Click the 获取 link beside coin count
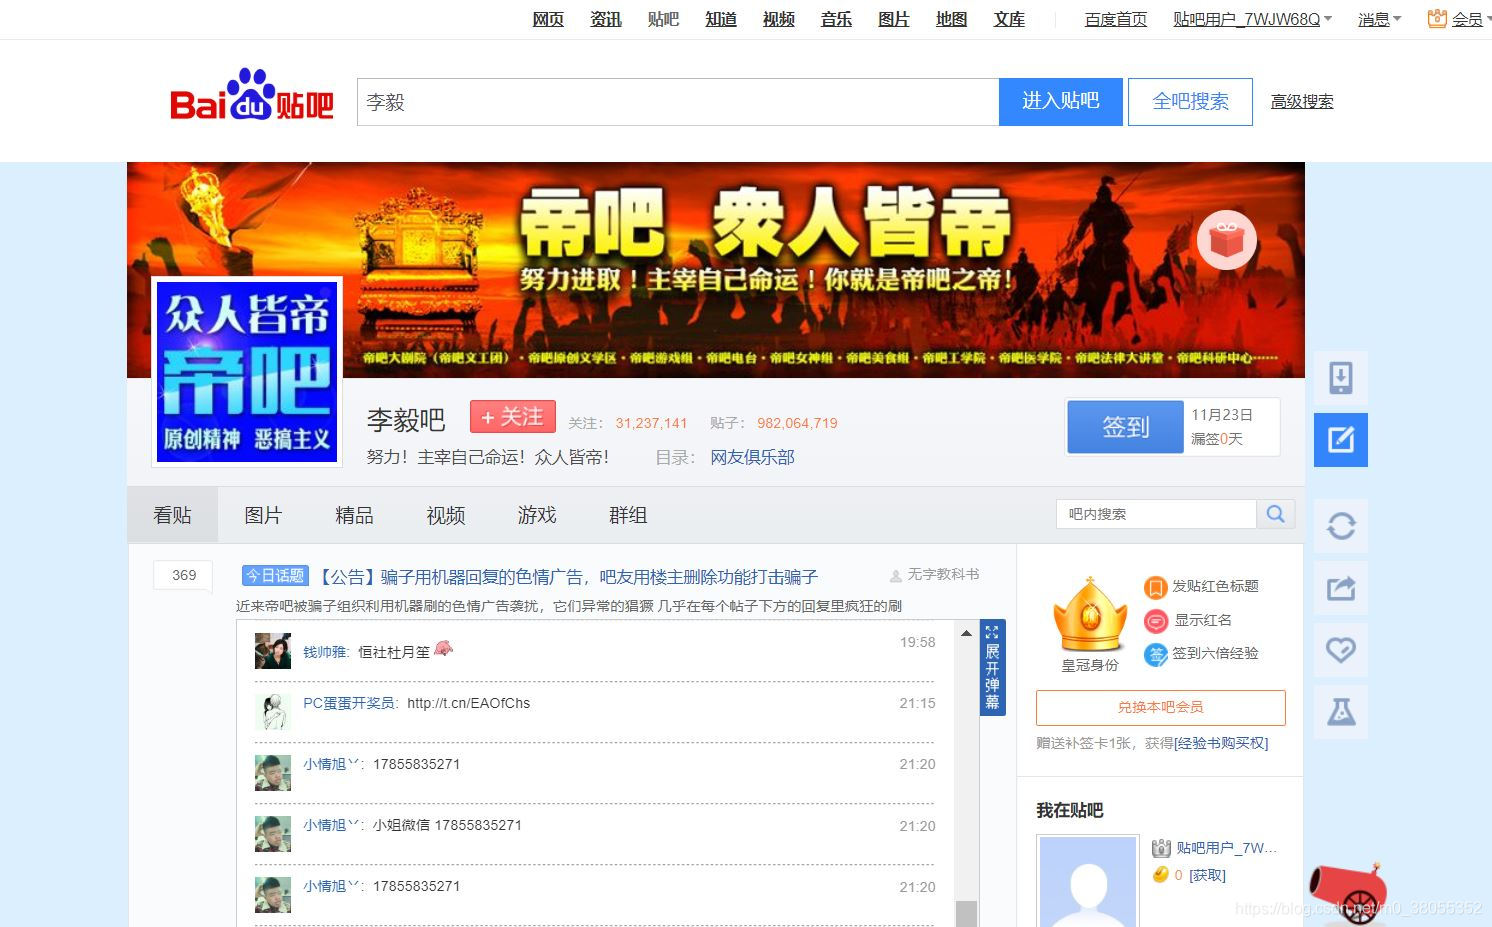Viewport: 1492px width, 927px height. (1207, 875)
